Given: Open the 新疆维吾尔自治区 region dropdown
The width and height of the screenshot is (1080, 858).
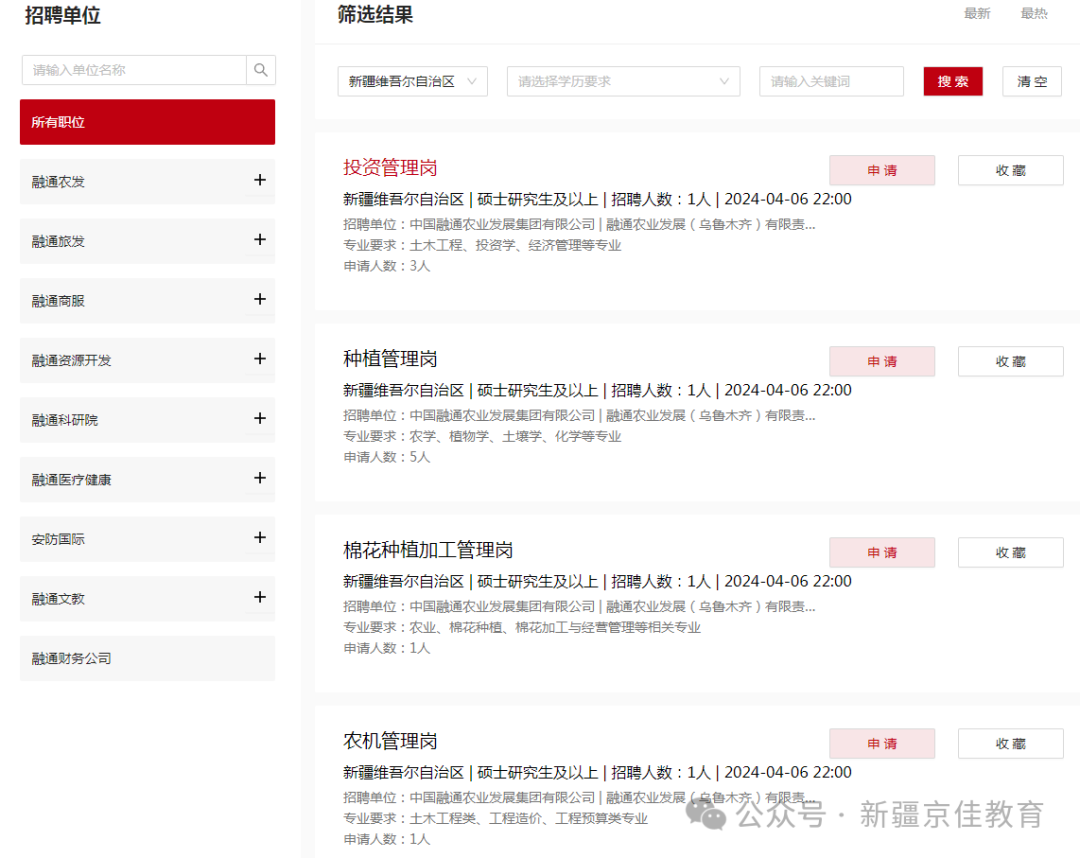Looking at the screenshot, I should tap(413, 81).
